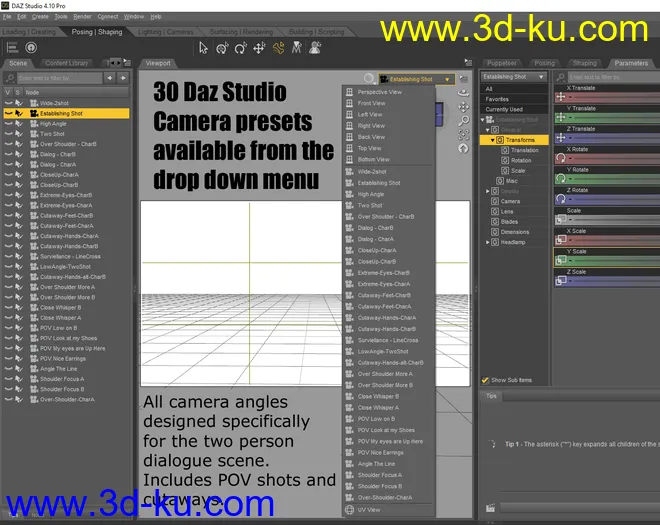
Task: Expand the Headlamp property group
Action: [x=487, y=242]
